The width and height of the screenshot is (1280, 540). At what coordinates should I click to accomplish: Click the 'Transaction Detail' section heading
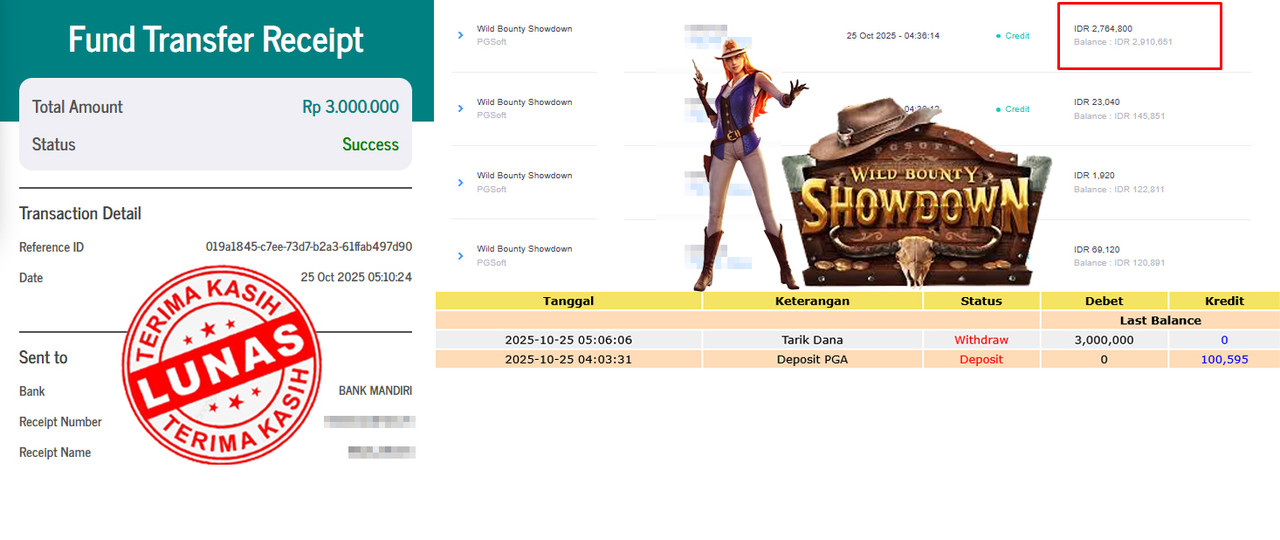click(x=80, y=213)
